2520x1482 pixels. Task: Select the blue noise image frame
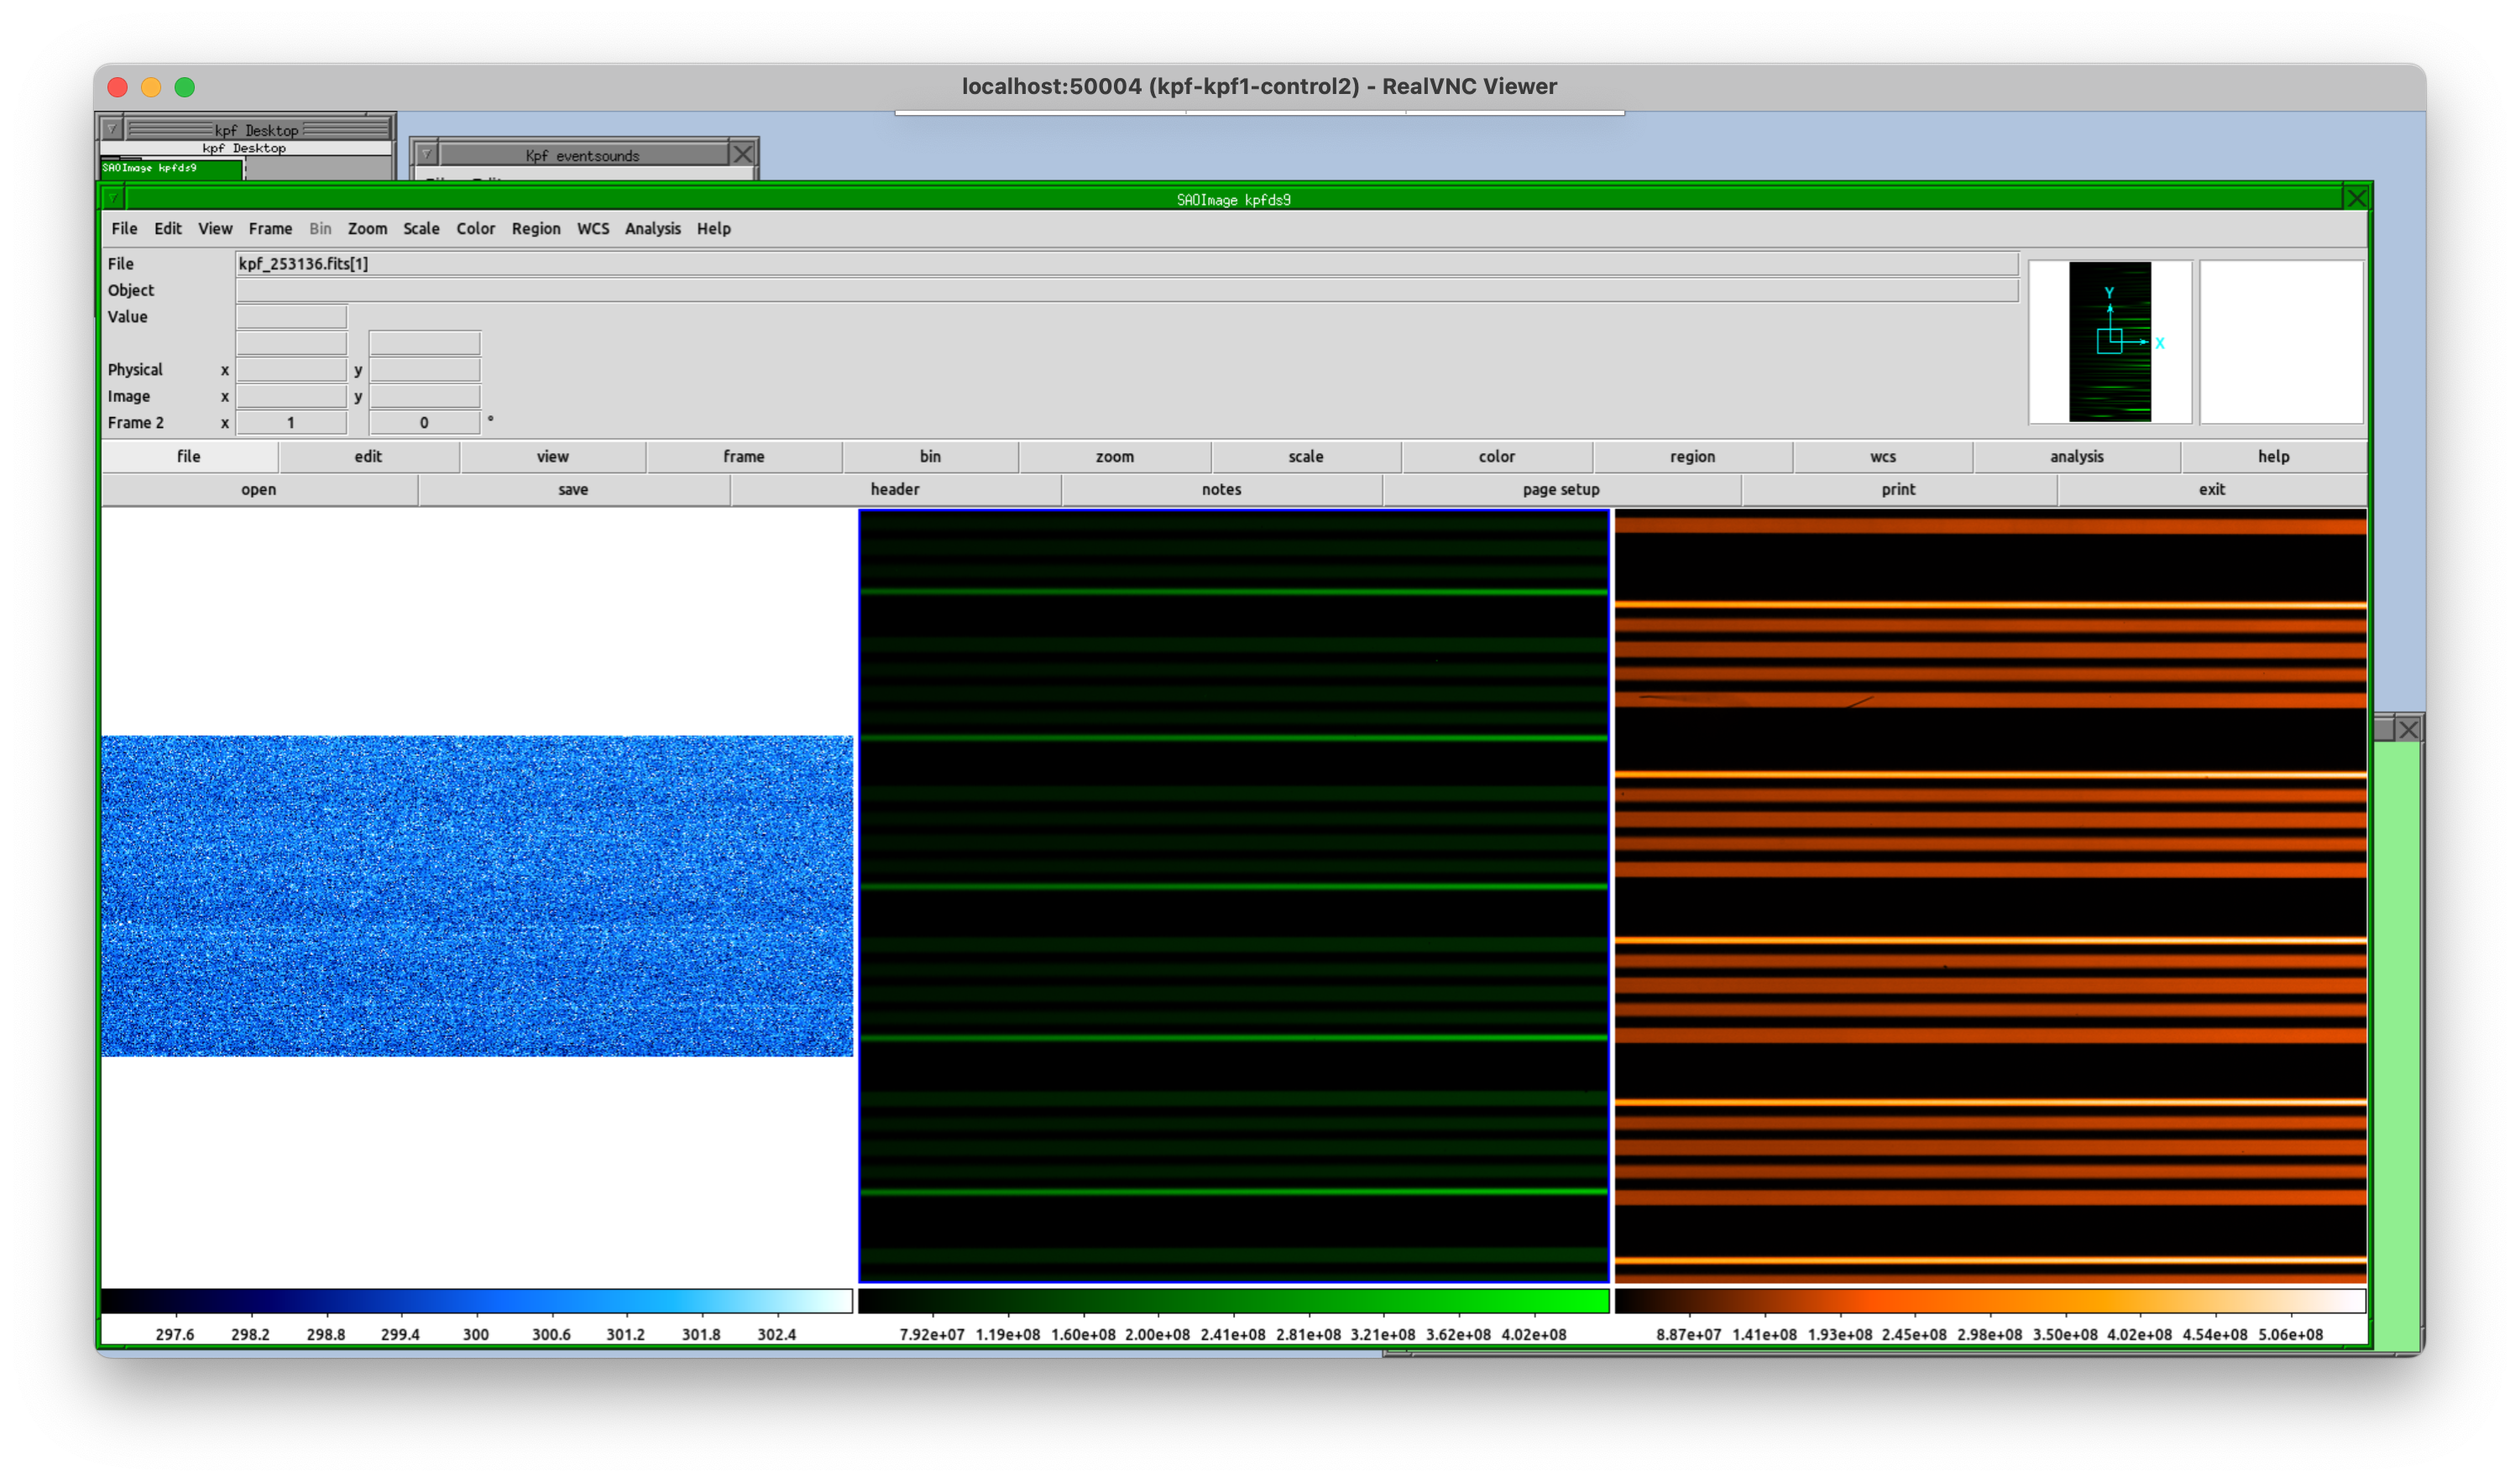(x=477, y=896)
